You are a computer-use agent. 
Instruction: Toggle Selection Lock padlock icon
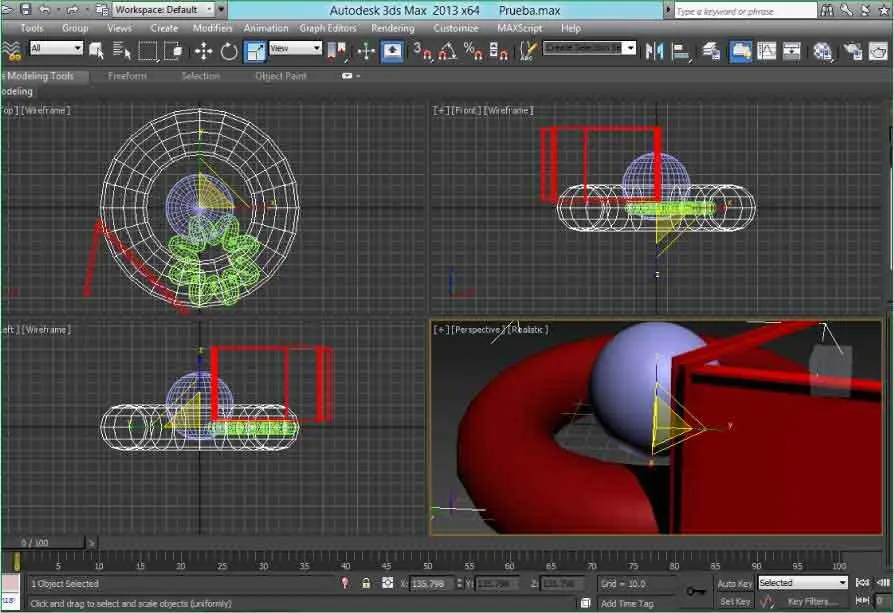click(366, 583)
